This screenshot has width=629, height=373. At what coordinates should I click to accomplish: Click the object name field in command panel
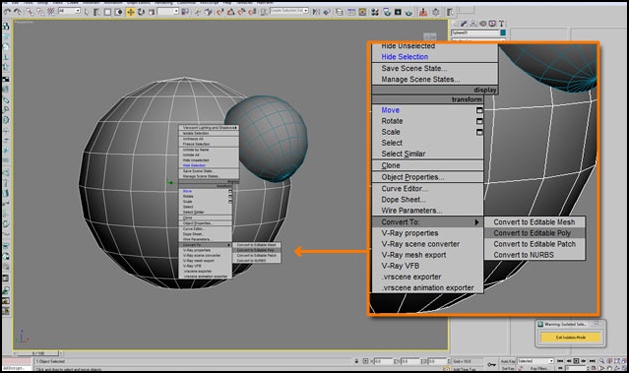(x=476, y=32)
